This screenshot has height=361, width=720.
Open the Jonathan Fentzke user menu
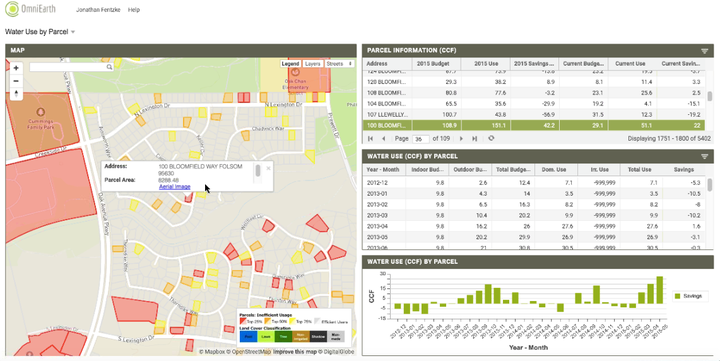(98, 10)
